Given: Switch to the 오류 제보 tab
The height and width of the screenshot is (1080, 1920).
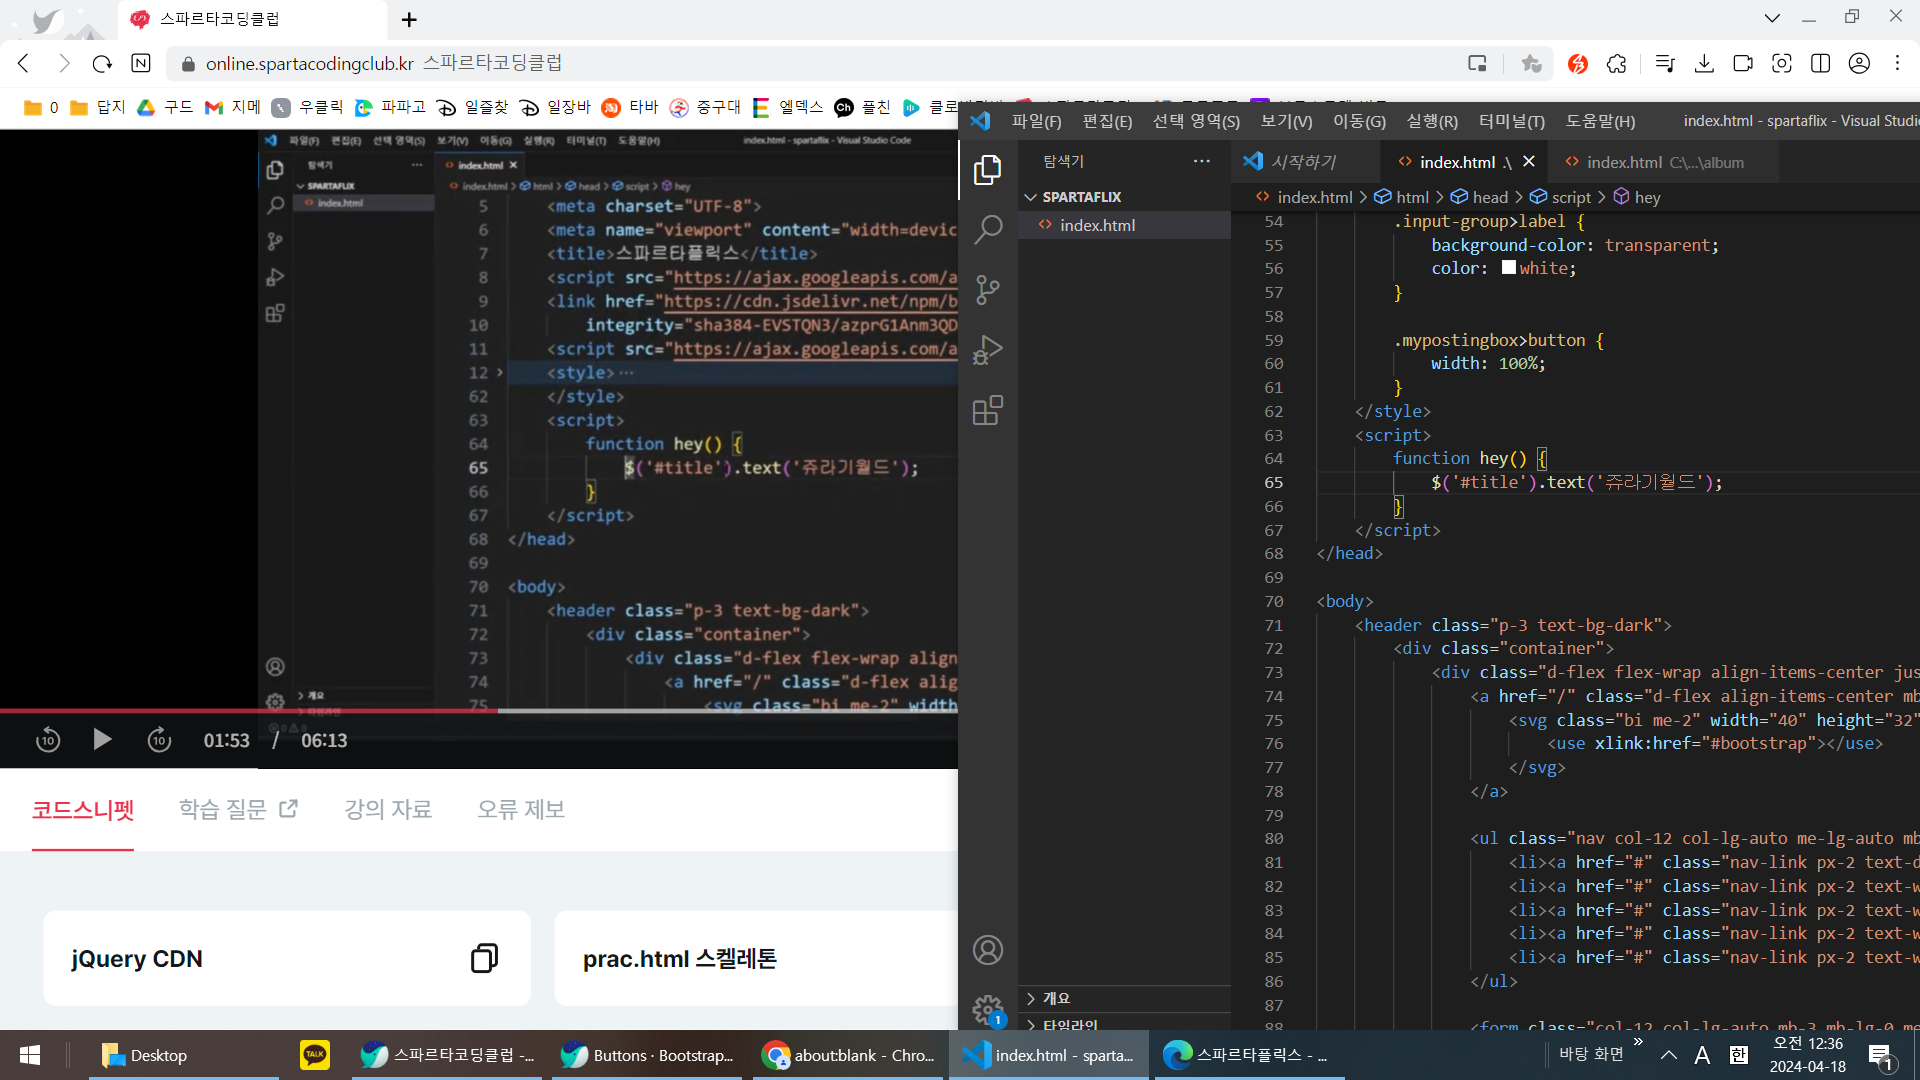Looking at the screenshot, I should [x=521, y=809].
